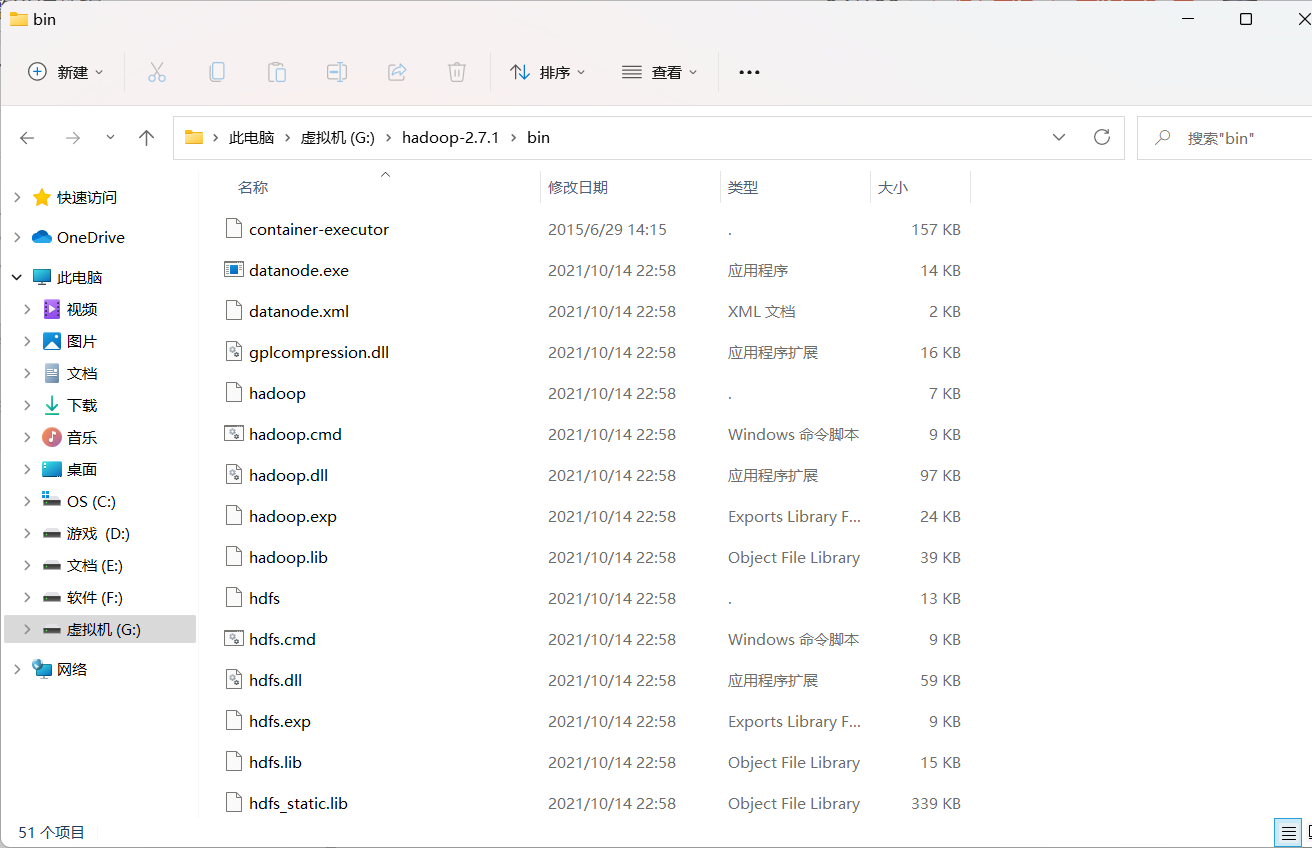
Task: Select hdfs.lib file name
Action: (x=275, y=762)
